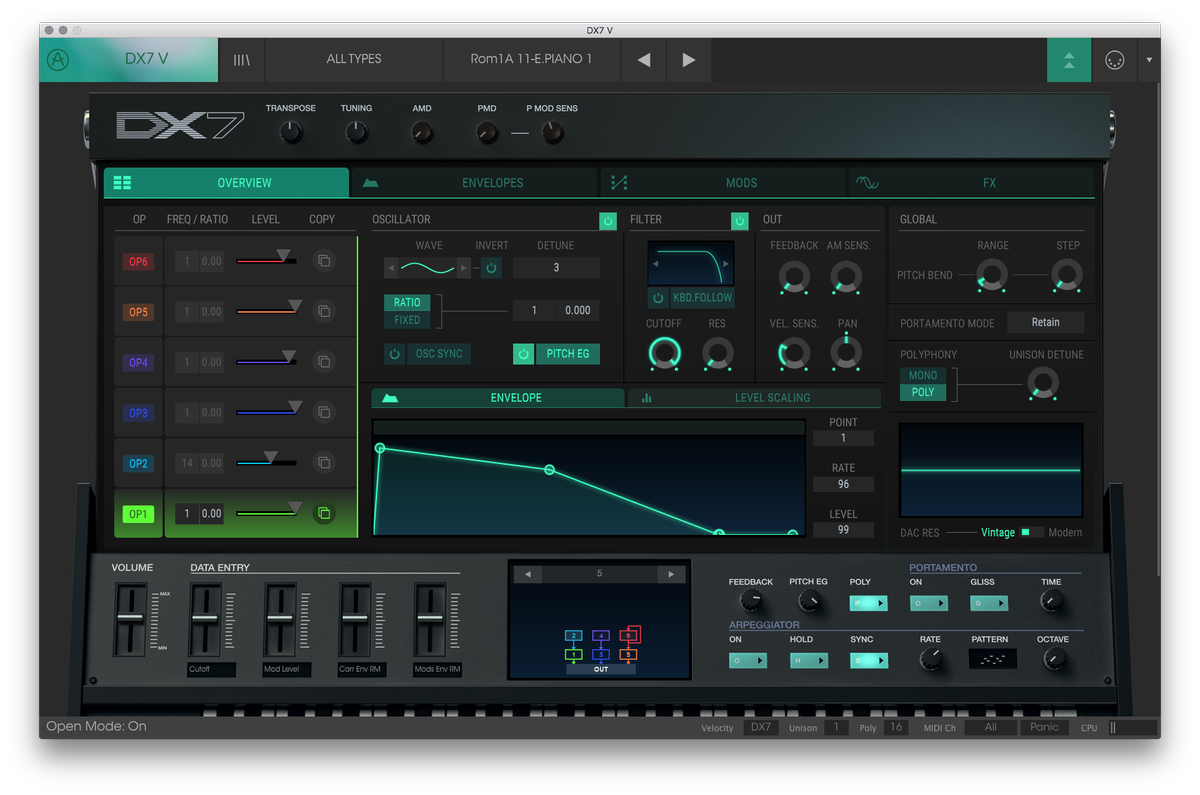1200x795 pixels.
Task: Select operator OP4
Action: (x=138, y=362)
